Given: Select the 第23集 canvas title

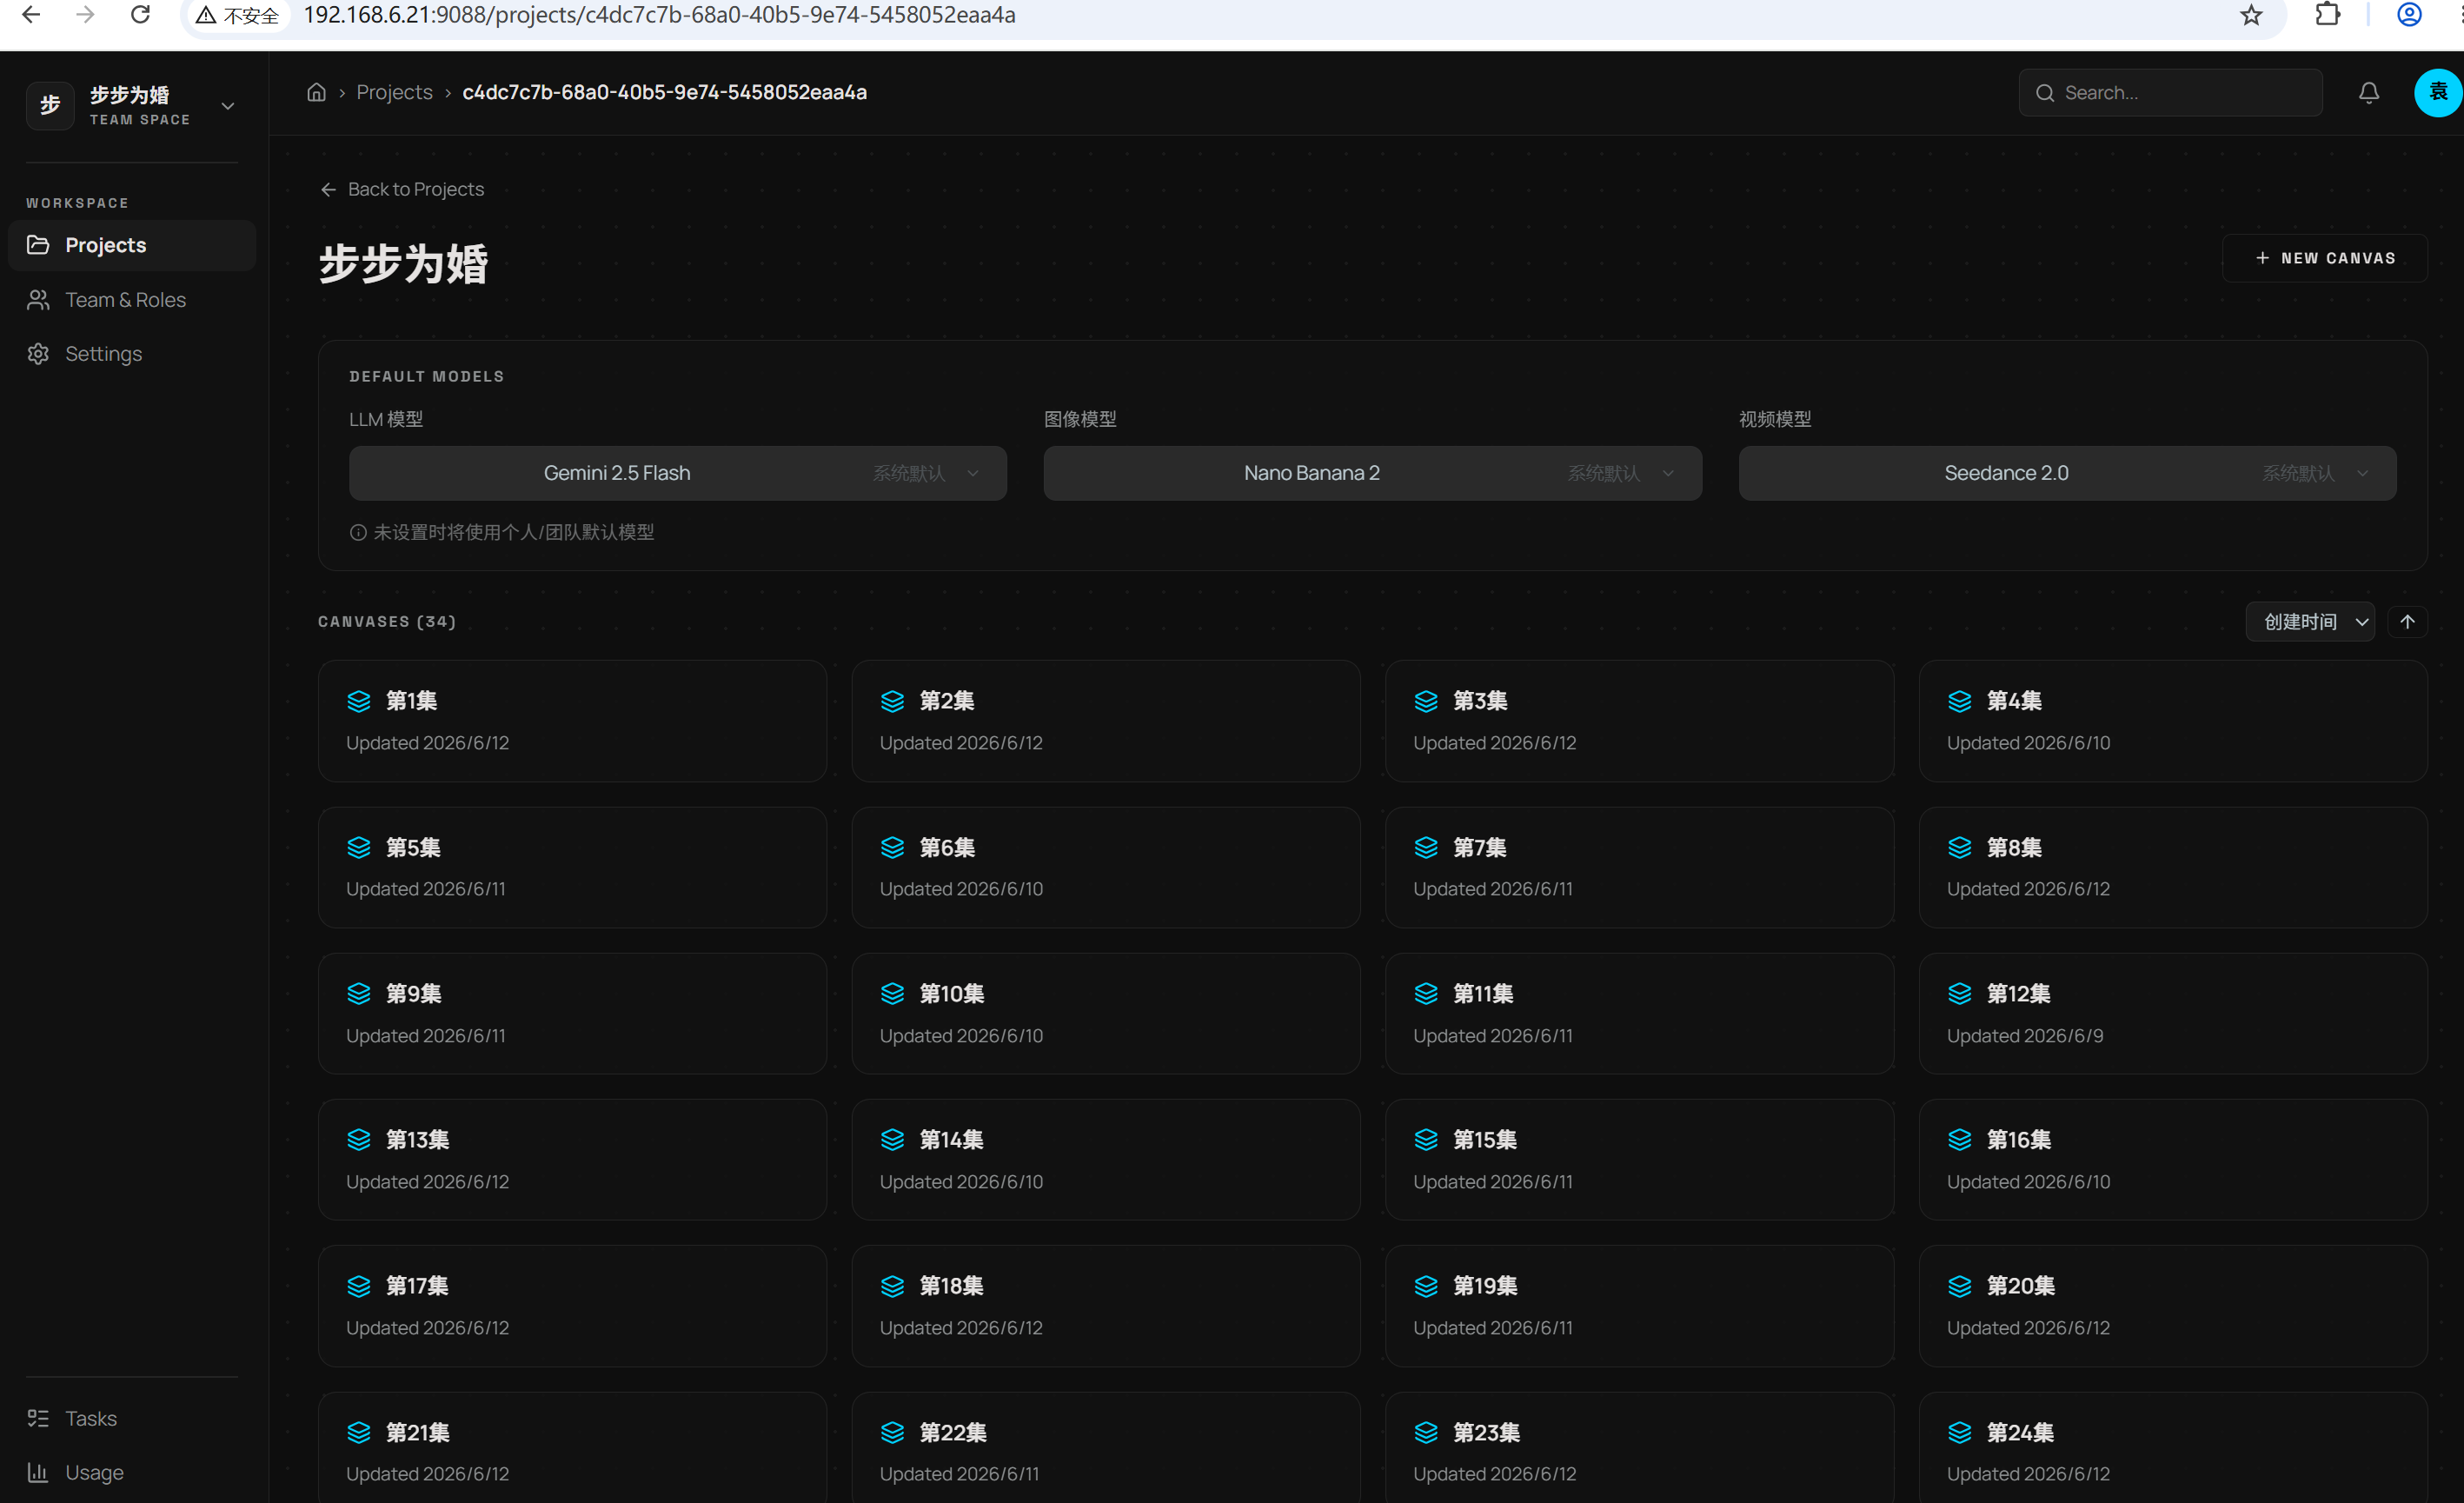Looking at the screenshot, I should [1486, 1433].
